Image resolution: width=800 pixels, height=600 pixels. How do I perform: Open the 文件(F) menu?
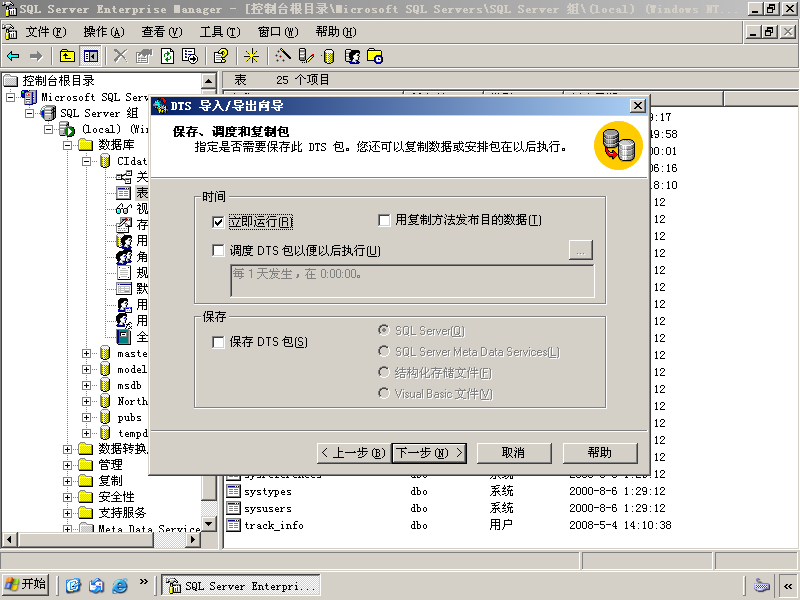click(46, 32)
